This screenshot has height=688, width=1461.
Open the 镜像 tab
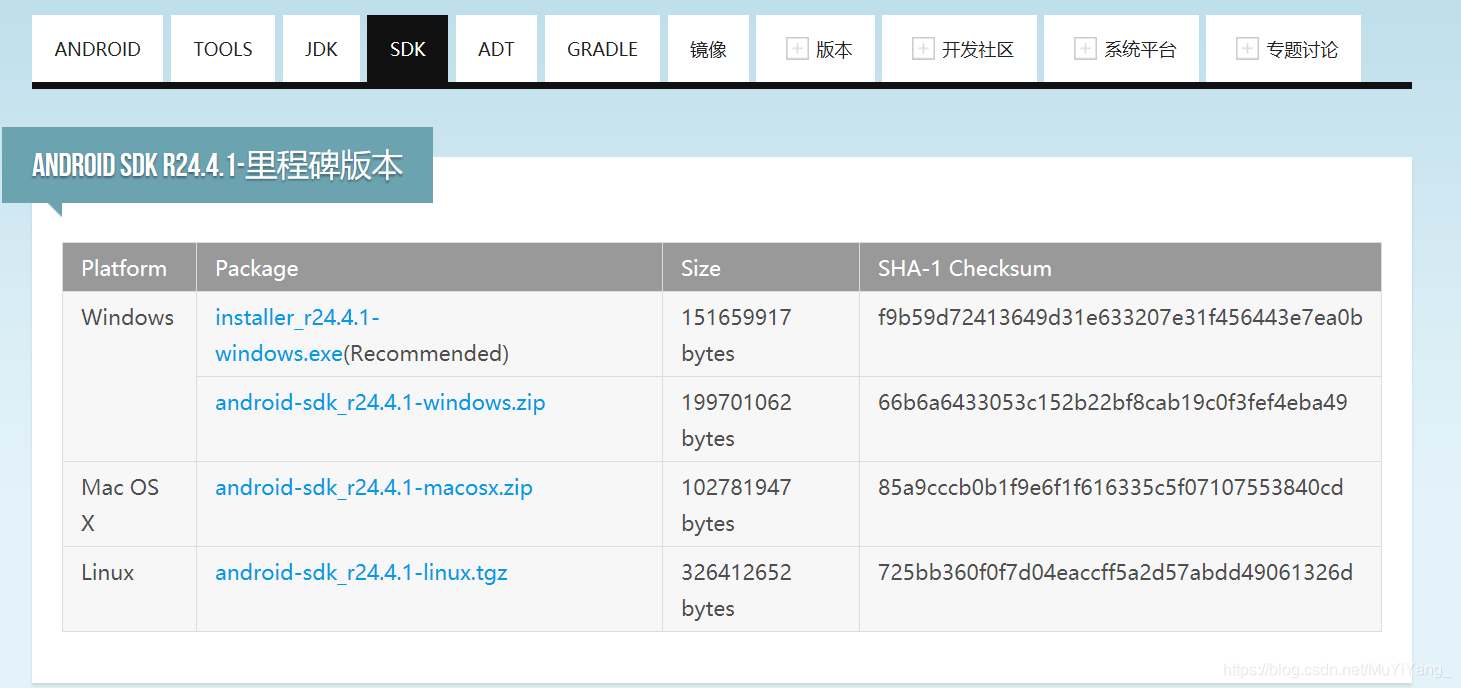point(708,49)
